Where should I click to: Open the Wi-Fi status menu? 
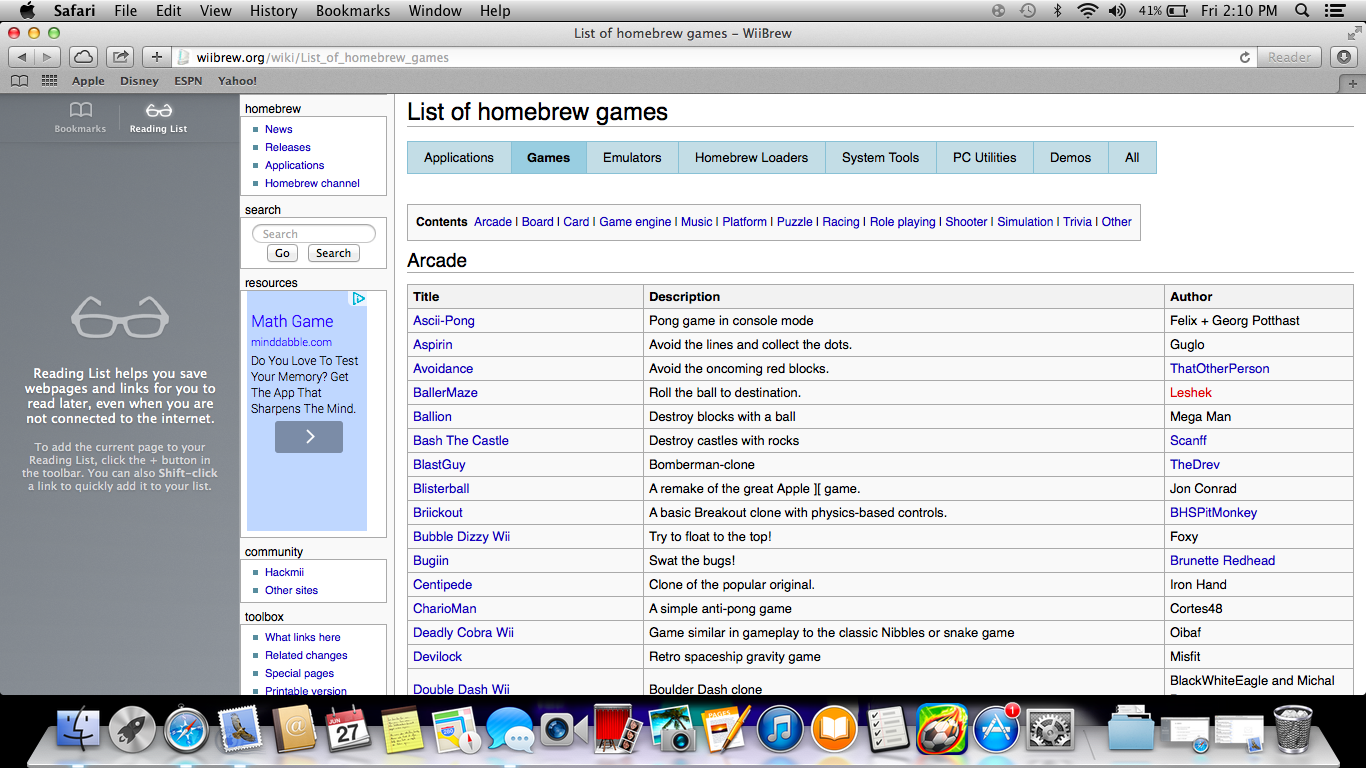[x=1087, y=11]
